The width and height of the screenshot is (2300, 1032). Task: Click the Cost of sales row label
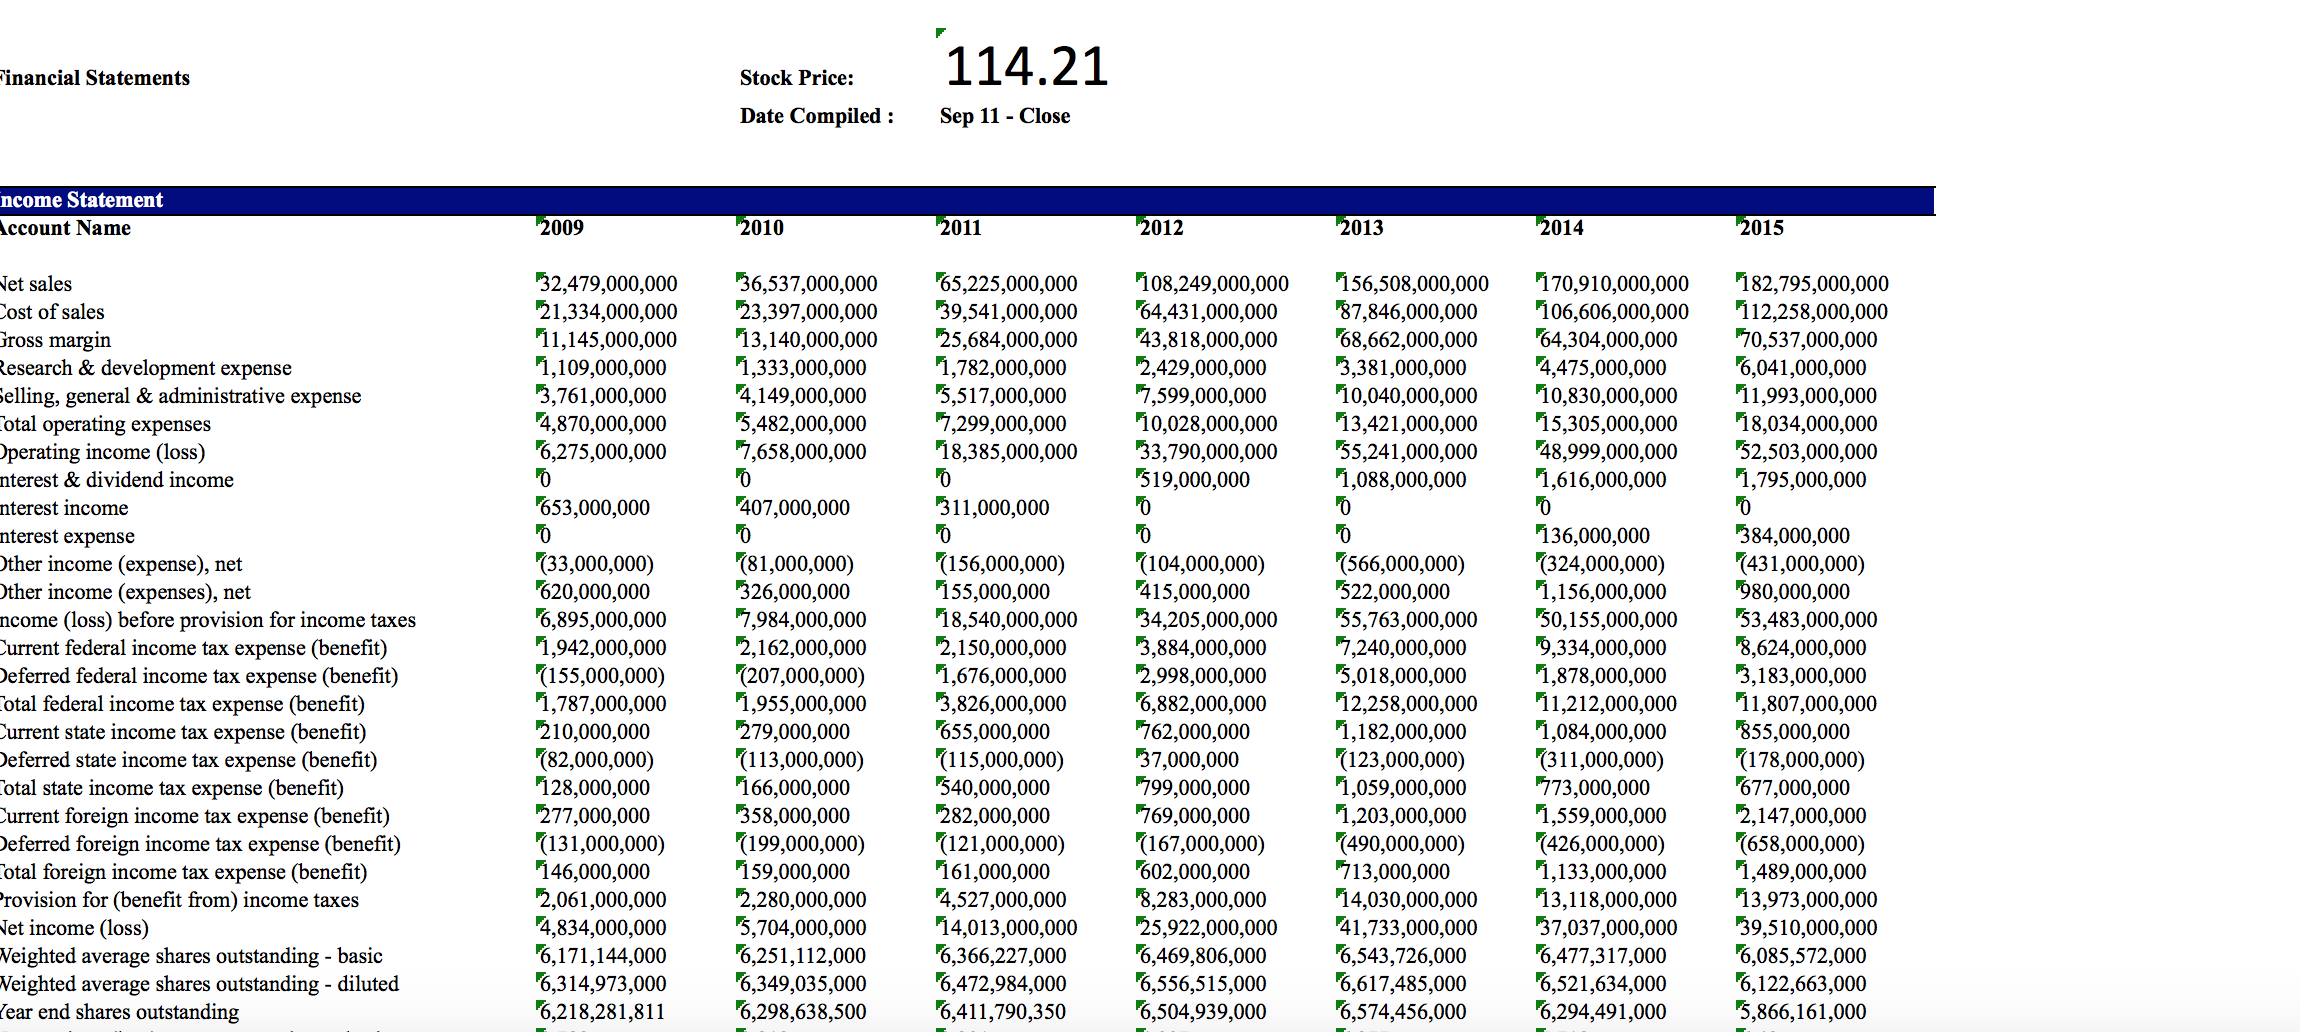click(x=52, y=312)
